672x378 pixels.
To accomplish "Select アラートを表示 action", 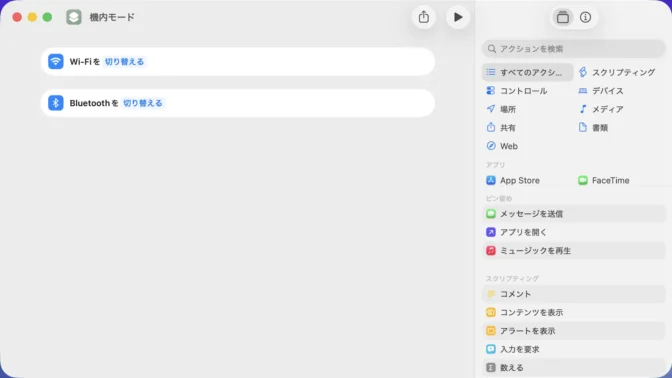I will point(574,331).
